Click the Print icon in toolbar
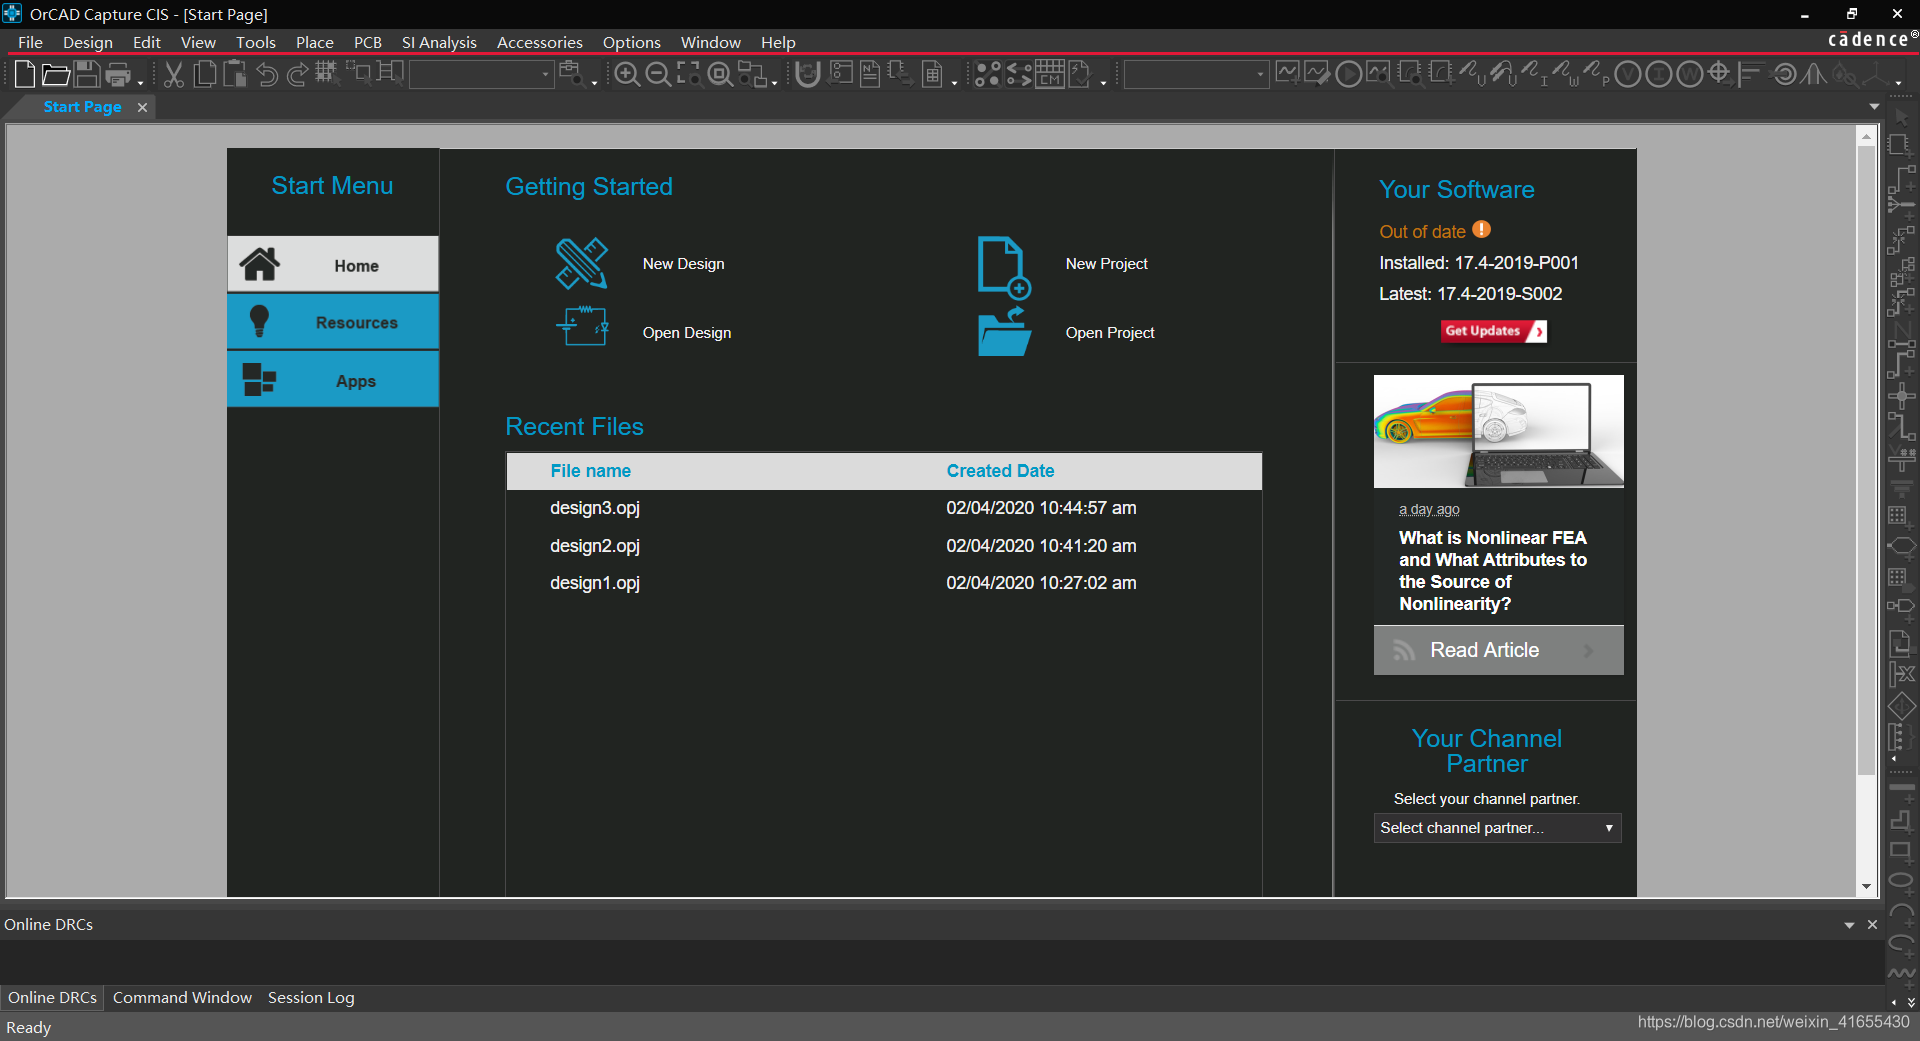 [x=119, y=75]
